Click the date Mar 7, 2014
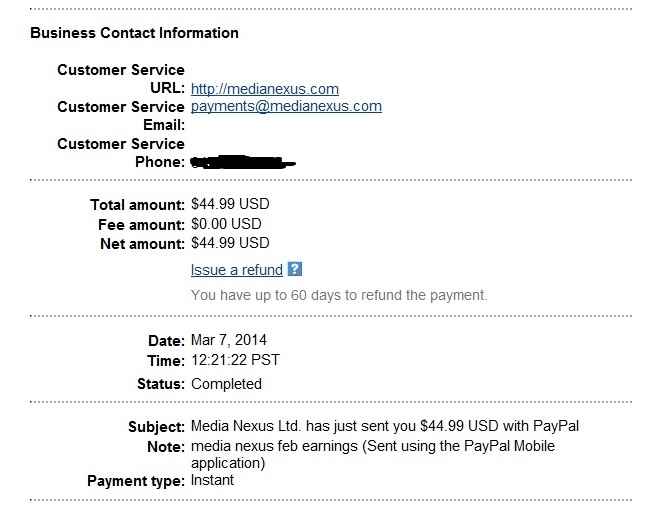Image resolution: width=657 pixels, height=519 pixels. (229, 340)
